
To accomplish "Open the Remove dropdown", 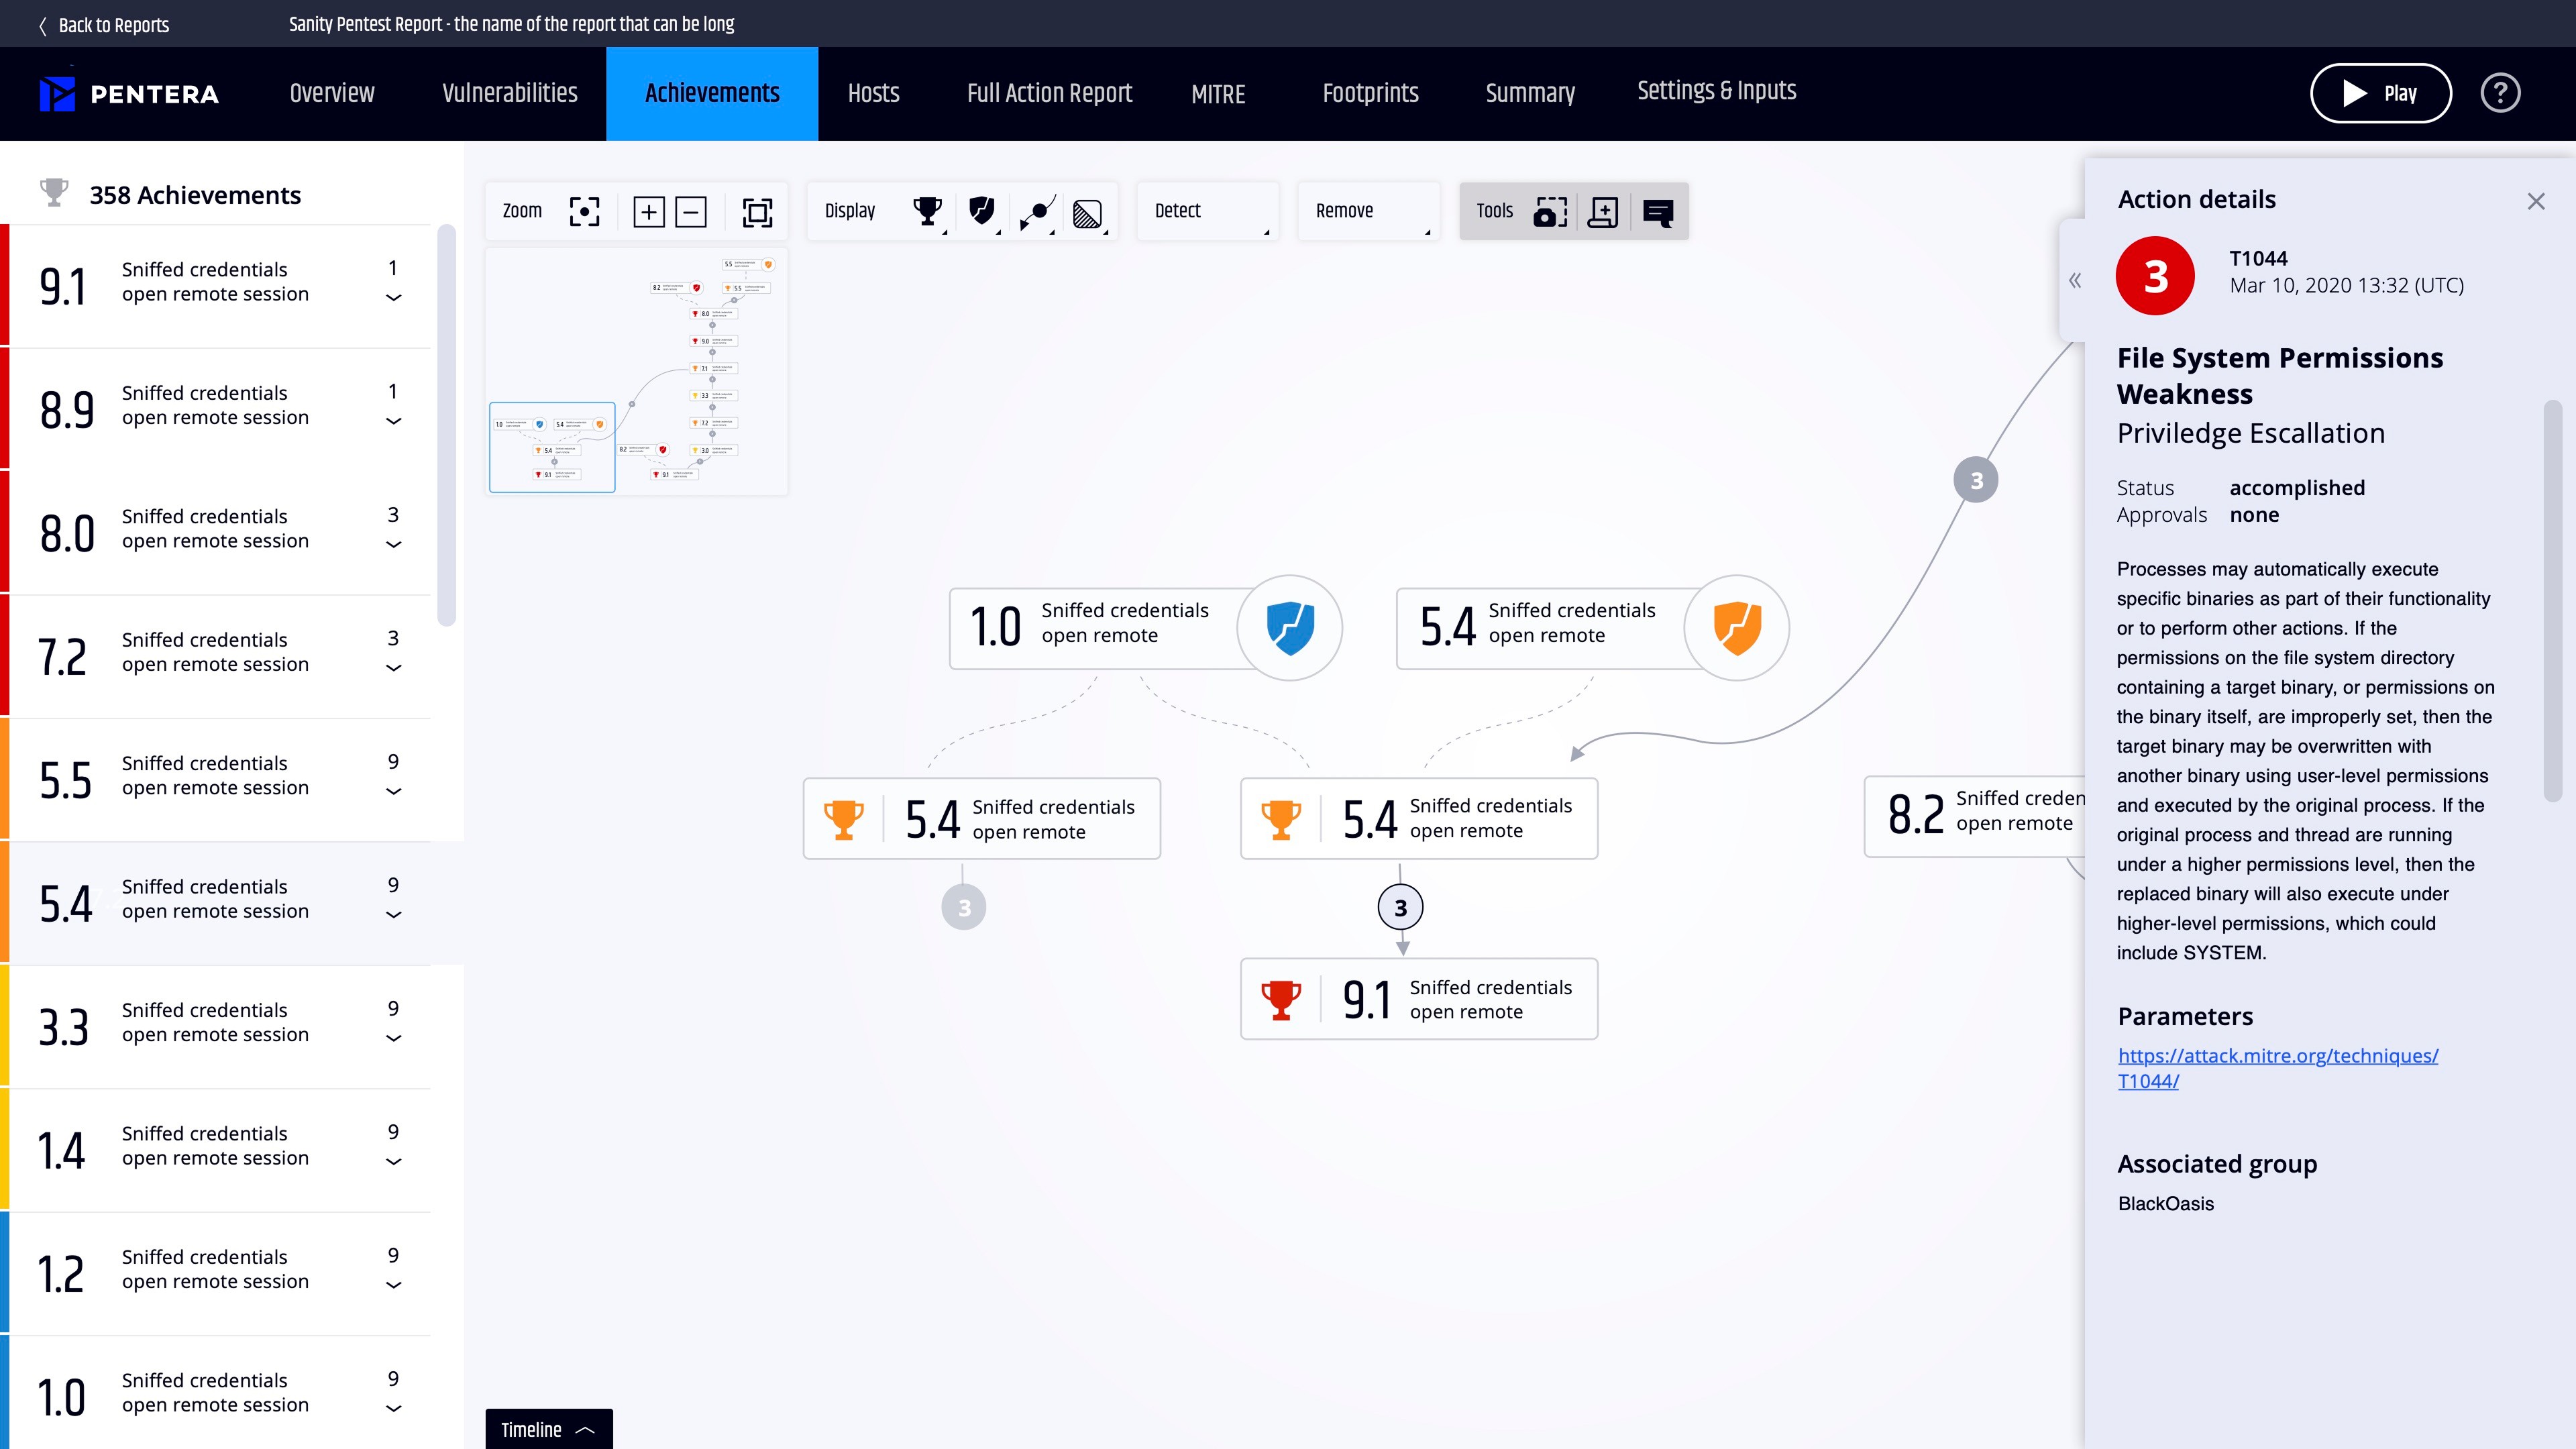I will coord(1368,211).
